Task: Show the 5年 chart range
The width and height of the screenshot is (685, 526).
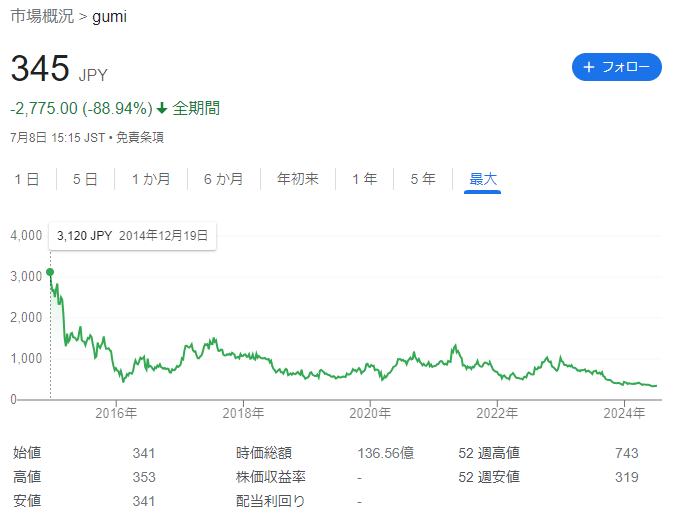Action: click(x=422, y=179)
